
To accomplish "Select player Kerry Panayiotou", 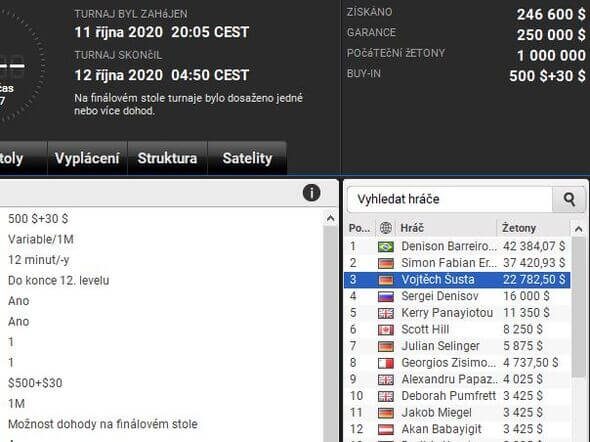I will (457, 313).
